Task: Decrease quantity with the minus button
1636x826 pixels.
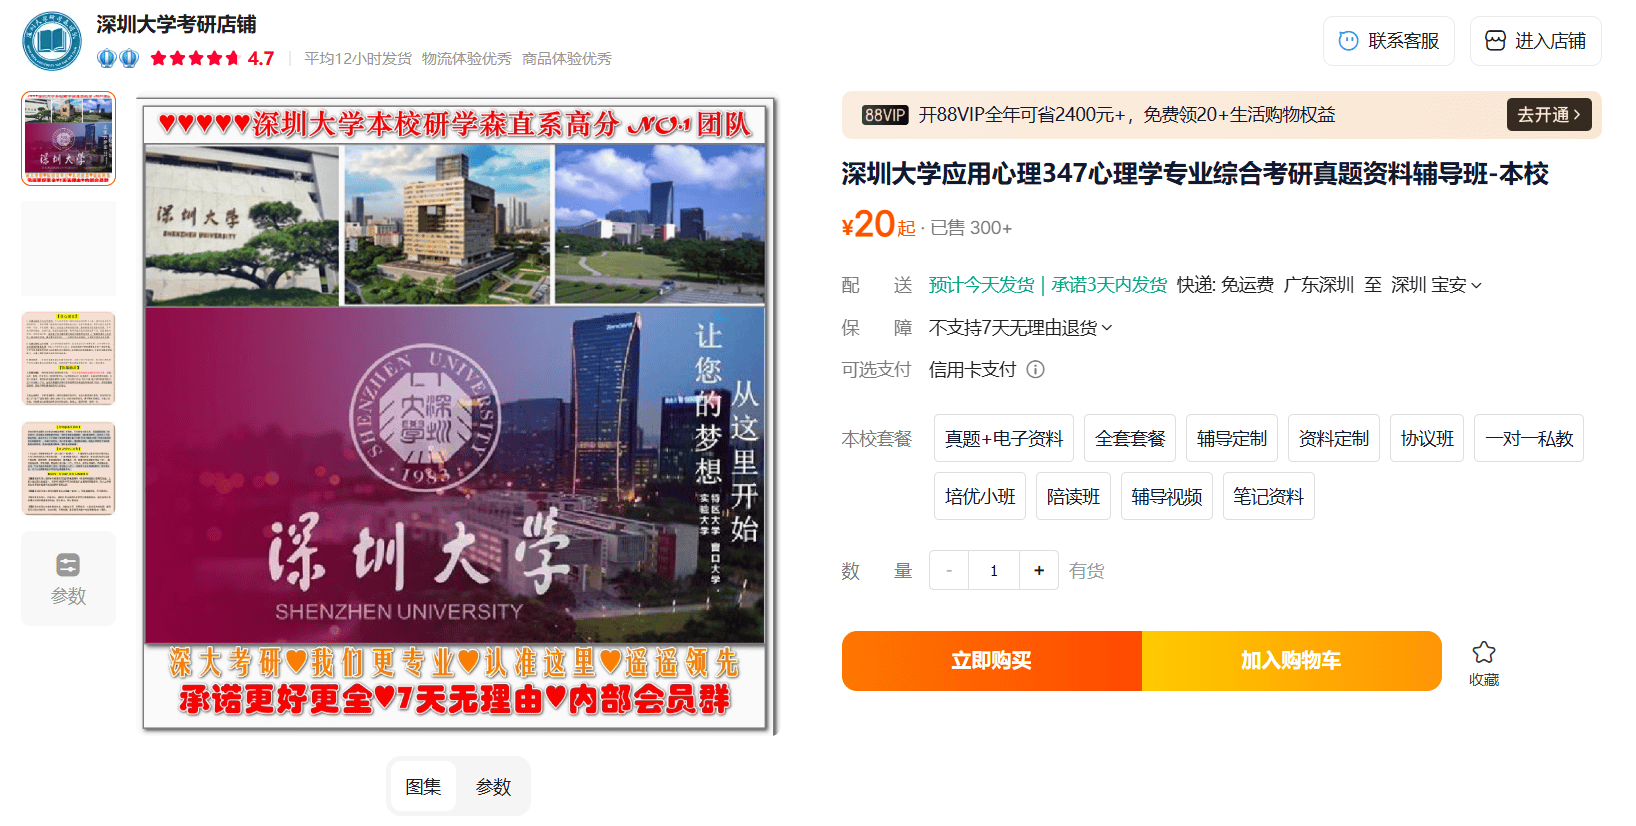Action: click(949, 570)
